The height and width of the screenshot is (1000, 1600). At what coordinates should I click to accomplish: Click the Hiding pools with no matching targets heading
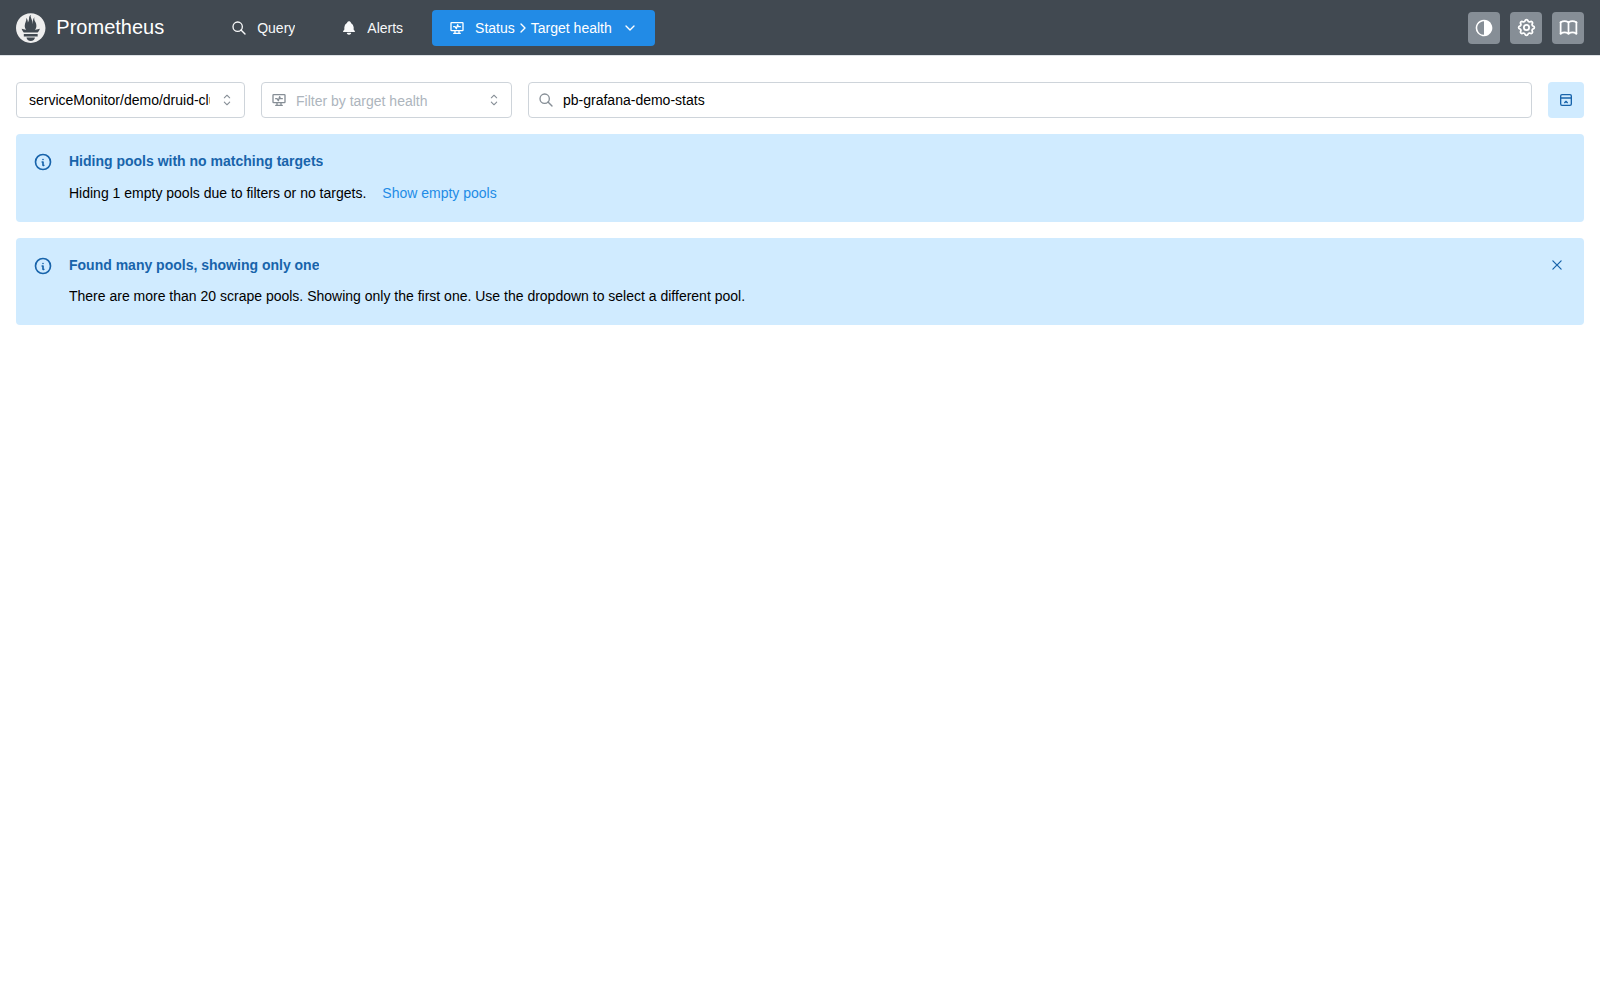click(196, 161)
